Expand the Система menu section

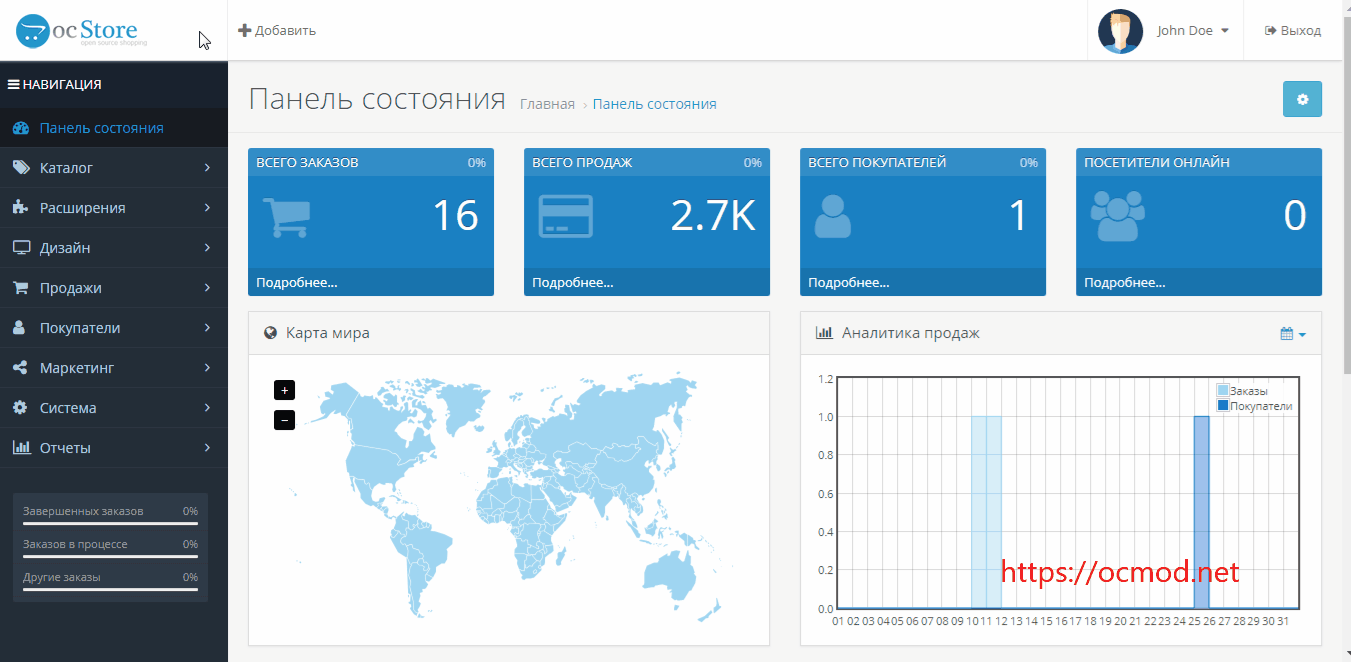[114, 408]
